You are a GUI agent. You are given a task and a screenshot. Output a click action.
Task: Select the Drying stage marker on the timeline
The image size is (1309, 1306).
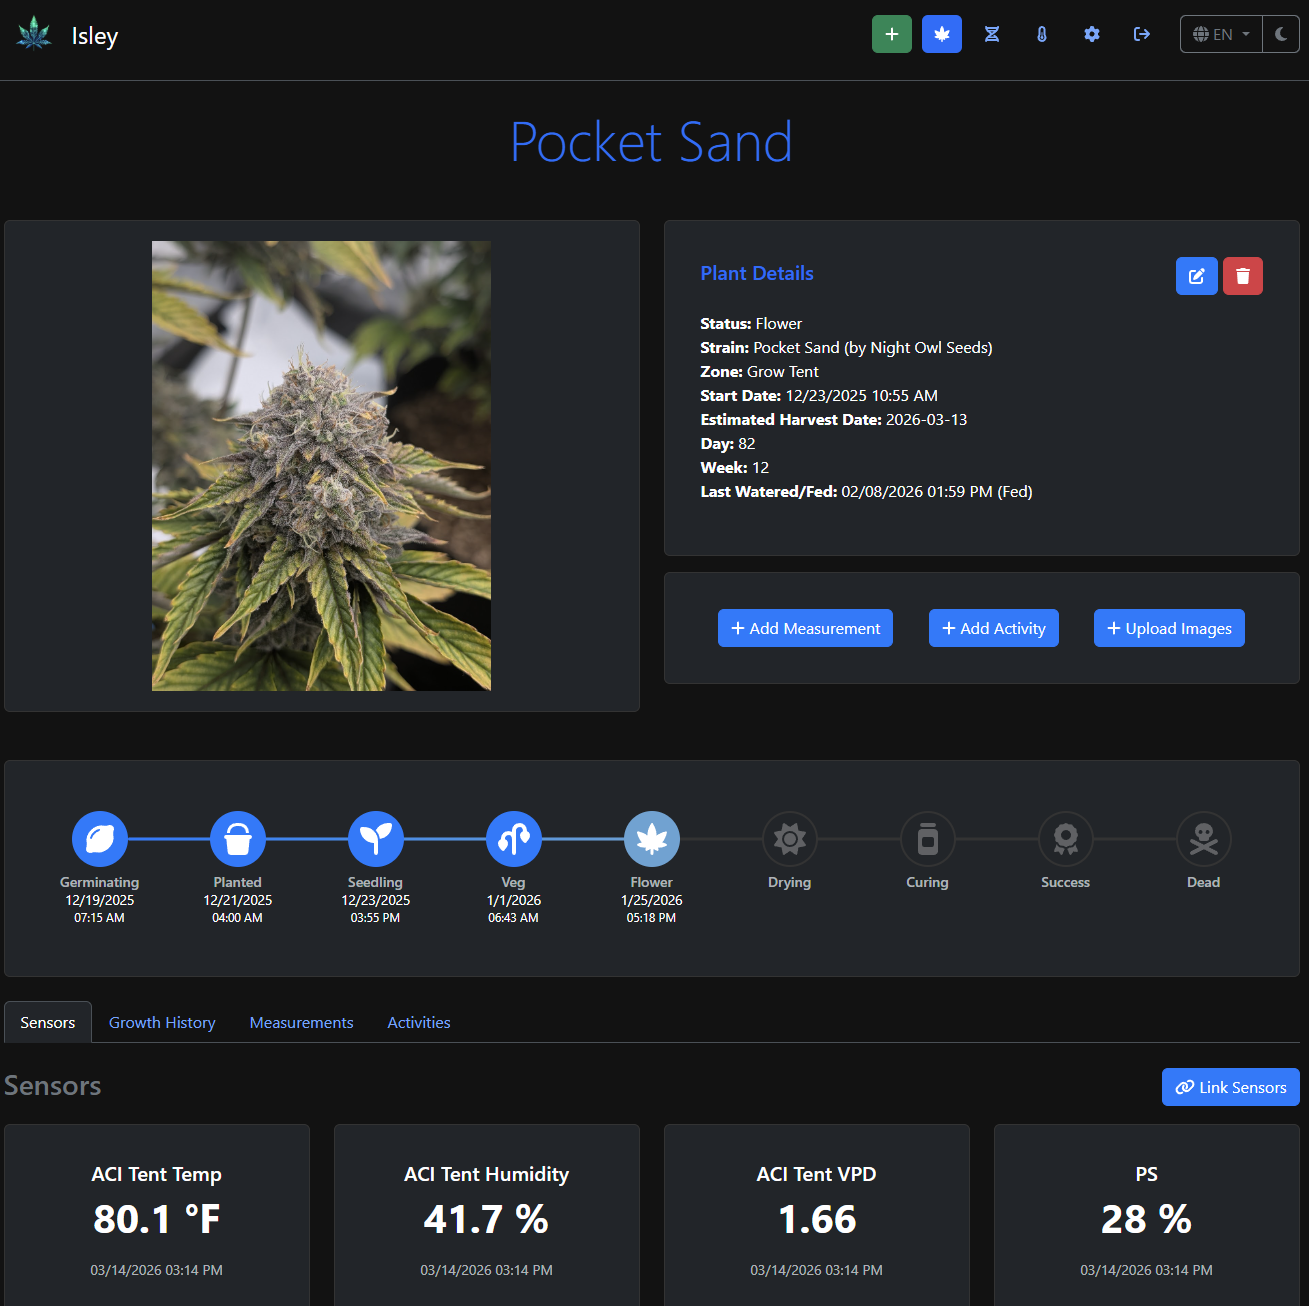pyautogui.click(x=789, y=839)
